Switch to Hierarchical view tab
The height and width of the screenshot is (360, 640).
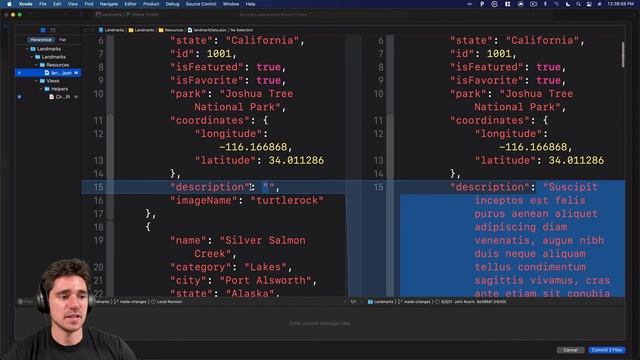(41, 40)
